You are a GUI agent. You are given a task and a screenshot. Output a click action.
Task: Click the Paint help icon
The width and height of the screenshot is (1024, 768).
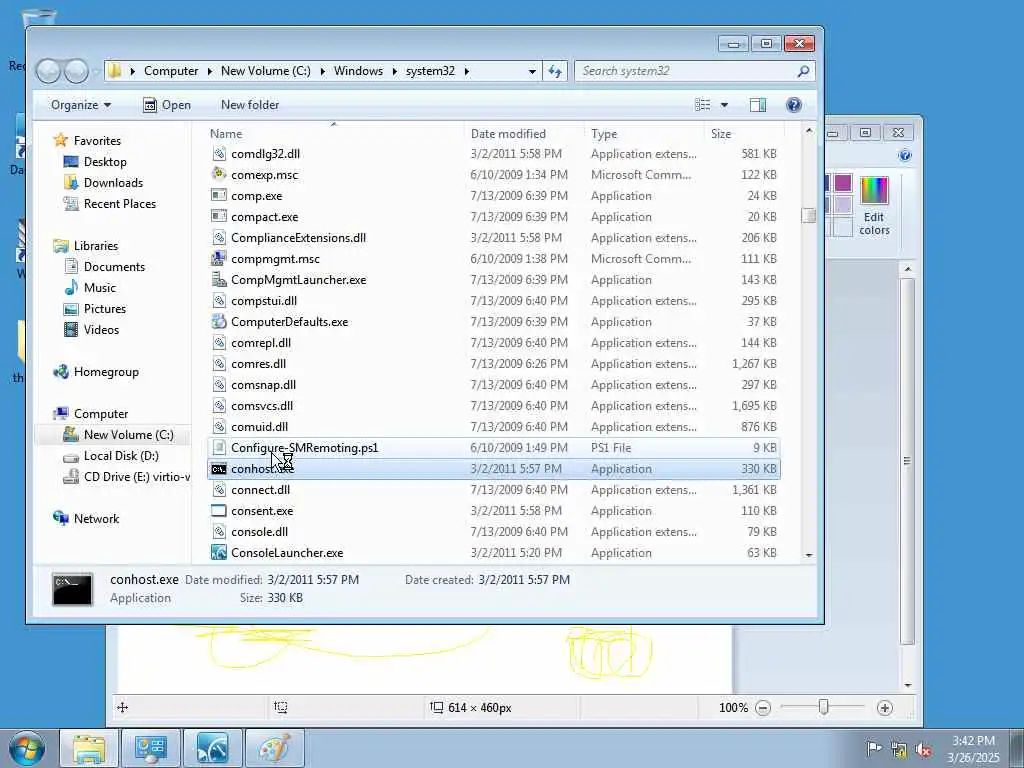pyautogui.click(x=904, y=155)
